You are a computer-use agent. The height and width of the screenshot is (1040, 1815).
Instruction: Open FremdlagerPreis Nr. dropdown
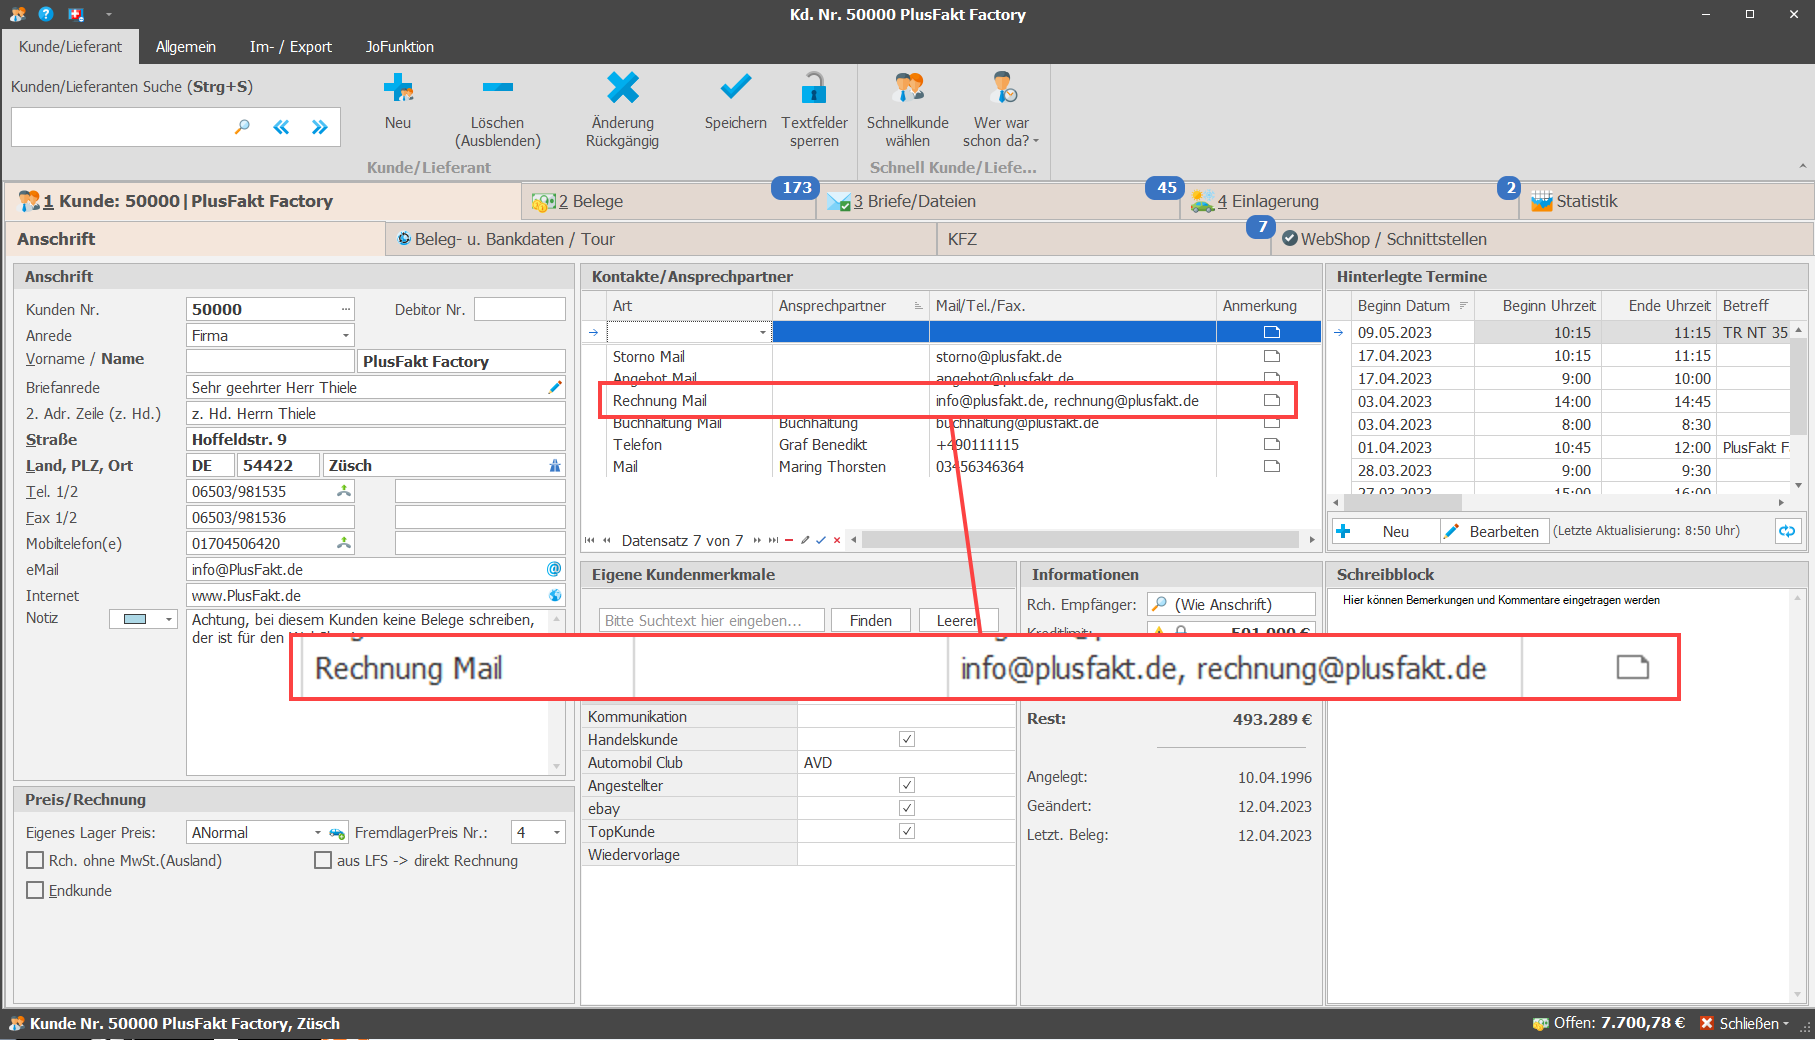557,833
